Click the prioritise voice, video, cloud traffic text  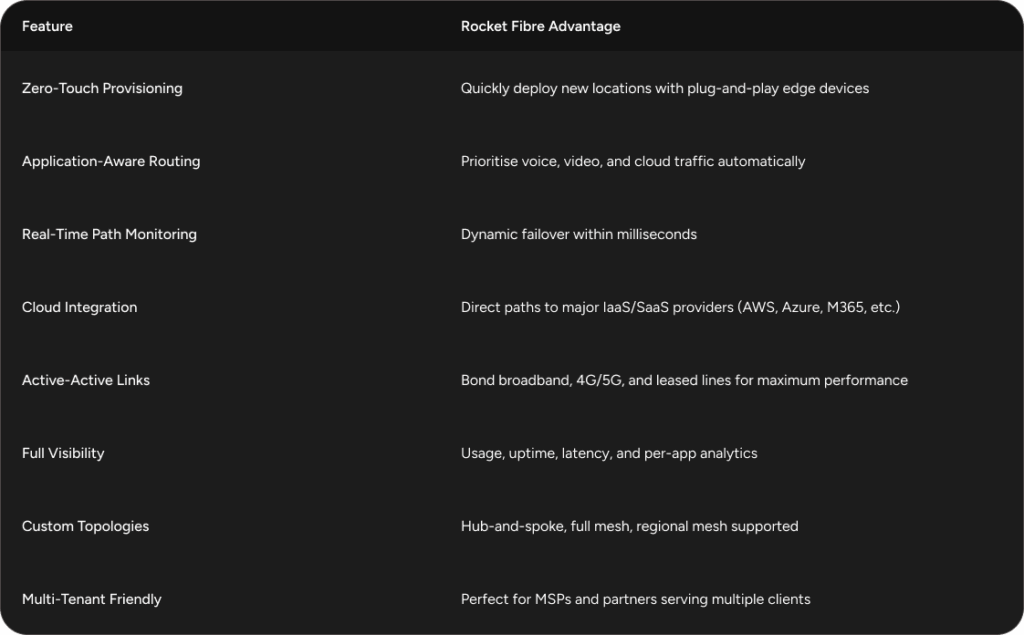632,161
